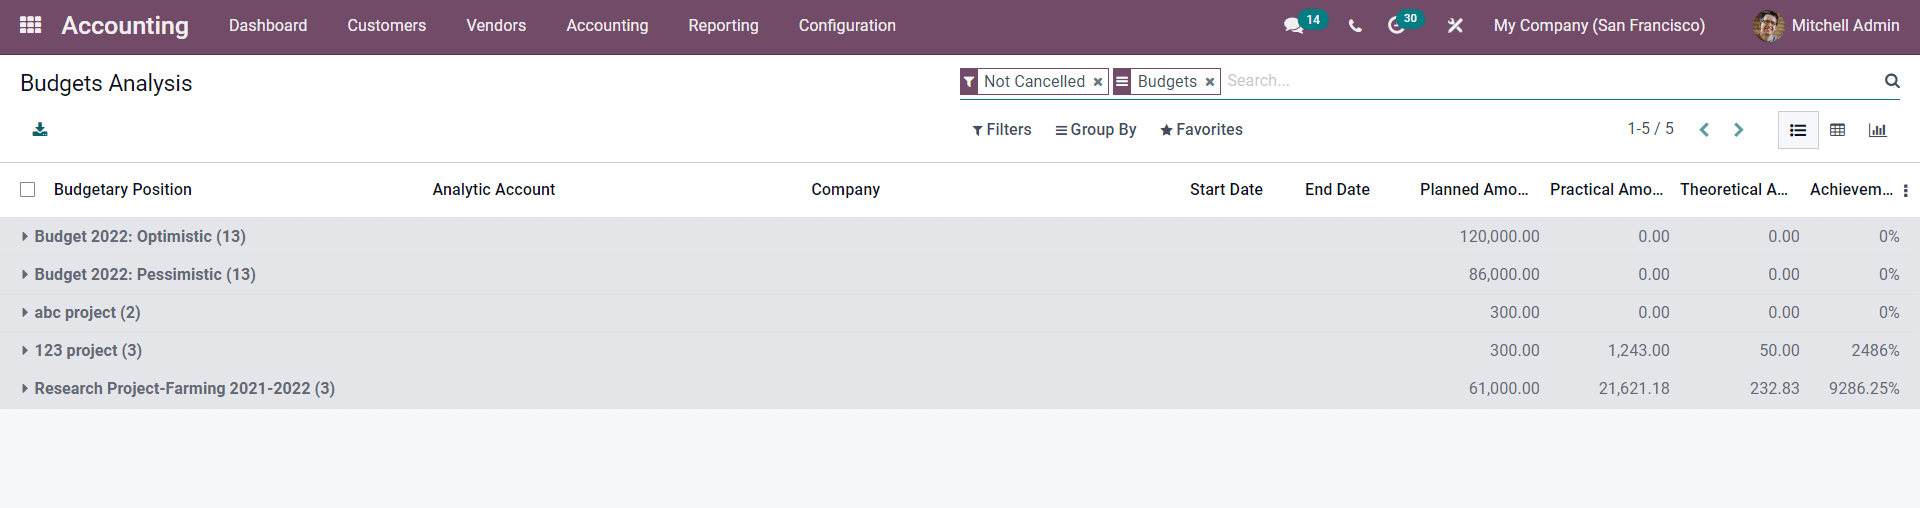Switch to graph chart view

(1877, 130)
